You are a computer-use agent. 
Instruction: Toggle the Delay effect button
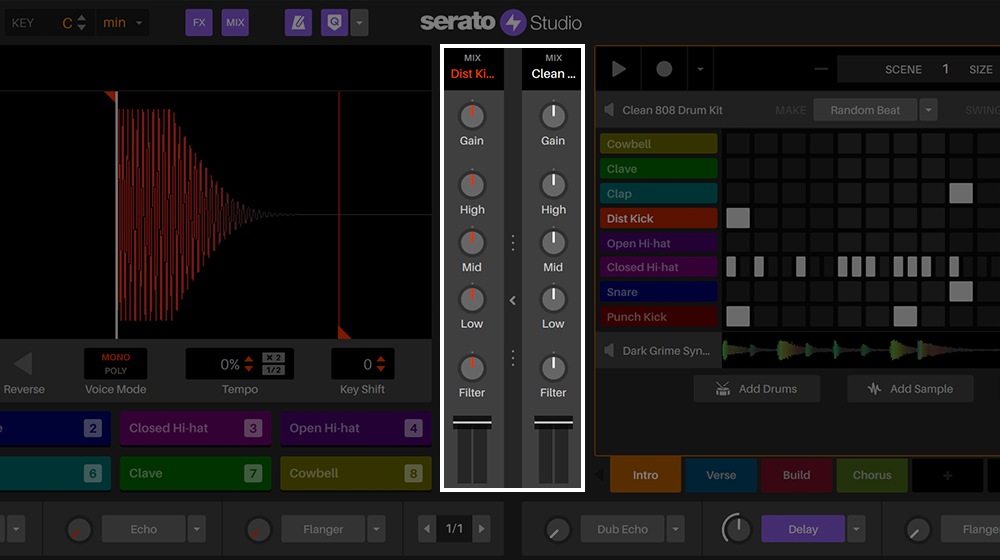803,529
